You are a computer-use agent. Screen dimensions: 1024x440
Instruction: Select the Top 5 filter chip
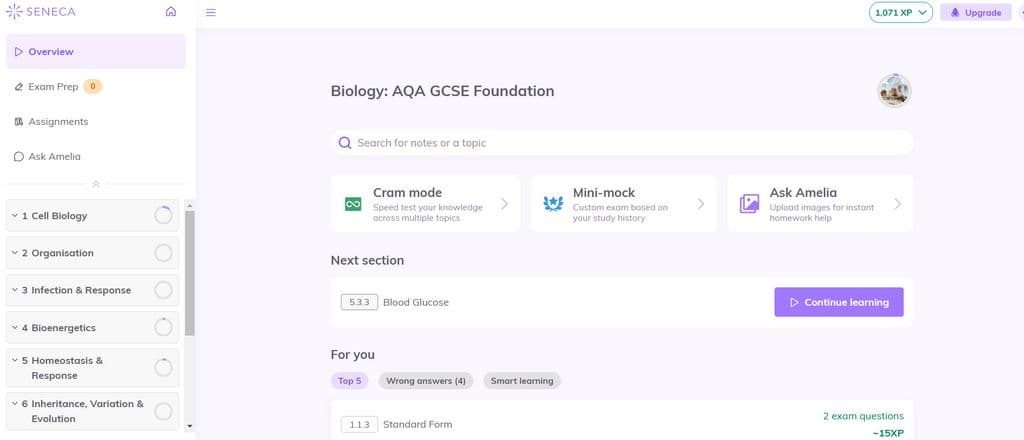(349, 381)
